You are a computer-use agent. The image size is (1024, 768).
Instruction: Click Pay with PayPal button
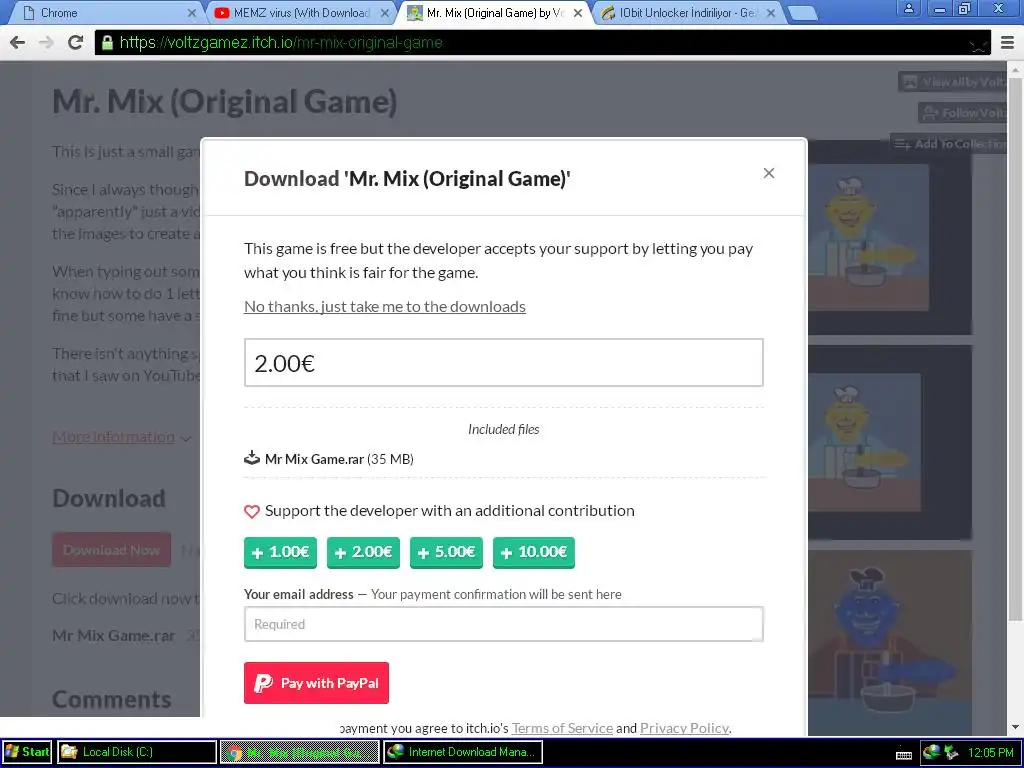(316, 683)
